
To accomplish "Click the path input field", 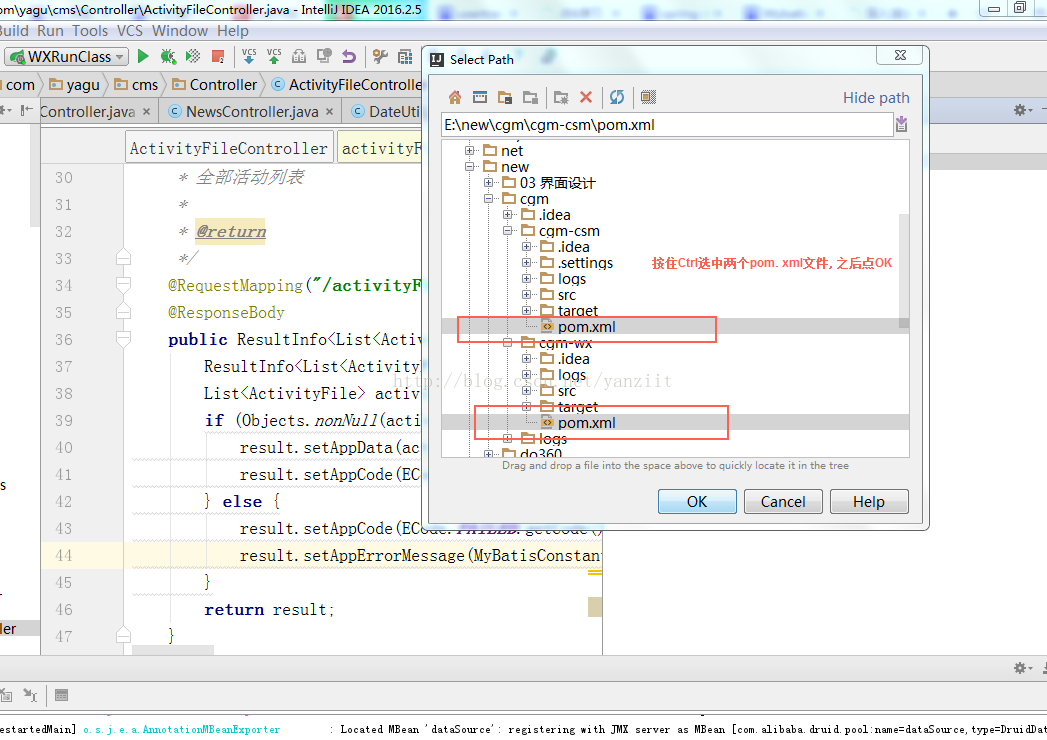I will 666,125.
